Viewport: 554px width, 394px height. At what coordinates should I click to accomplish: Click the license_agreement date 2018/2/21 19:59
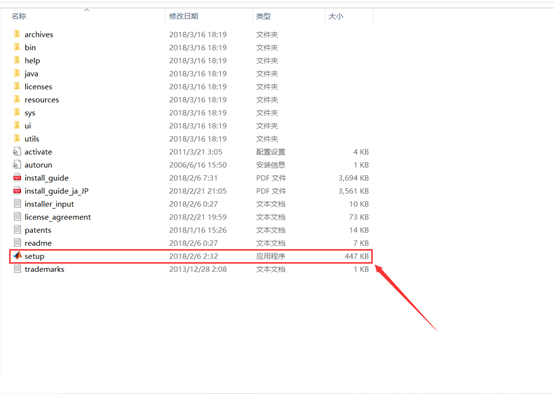pyautogui.click(x=198, y=217)
